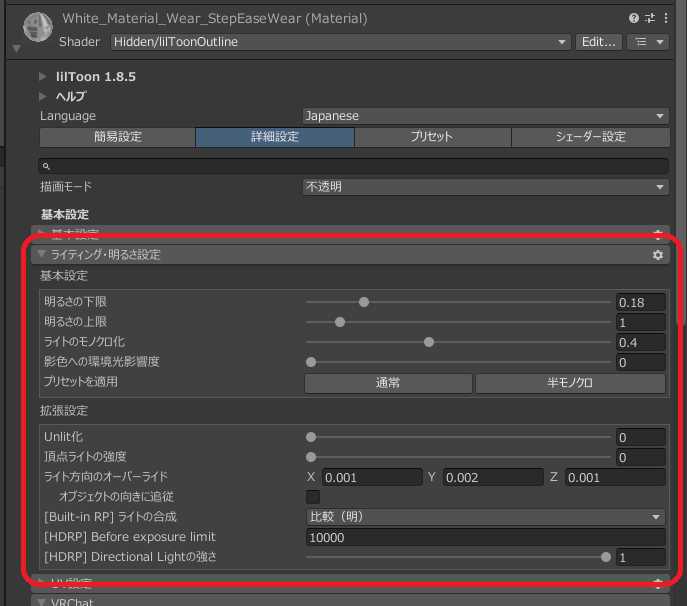Open the material component context menu (three dots)

coord(666,18)
